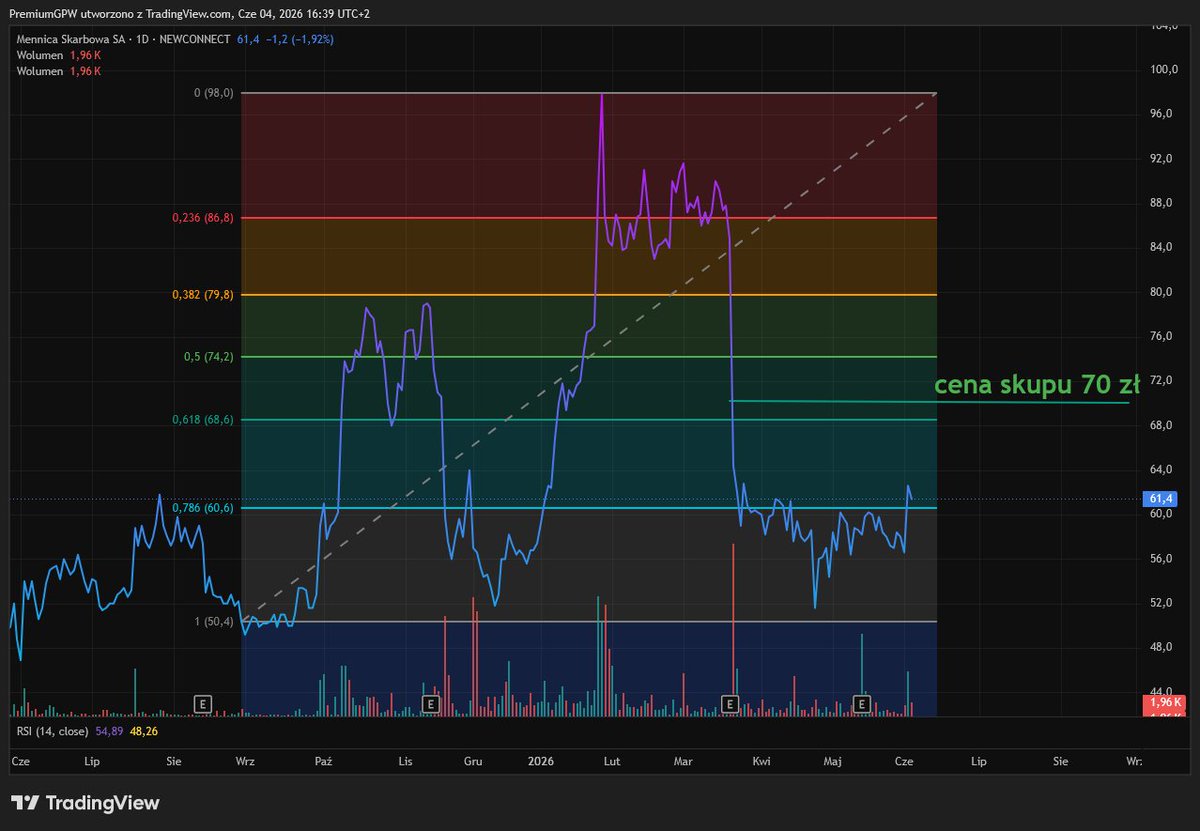Click the Gru label on the time axis
Viewport: 1200px width, 831px height.
(x=473, y=761)
